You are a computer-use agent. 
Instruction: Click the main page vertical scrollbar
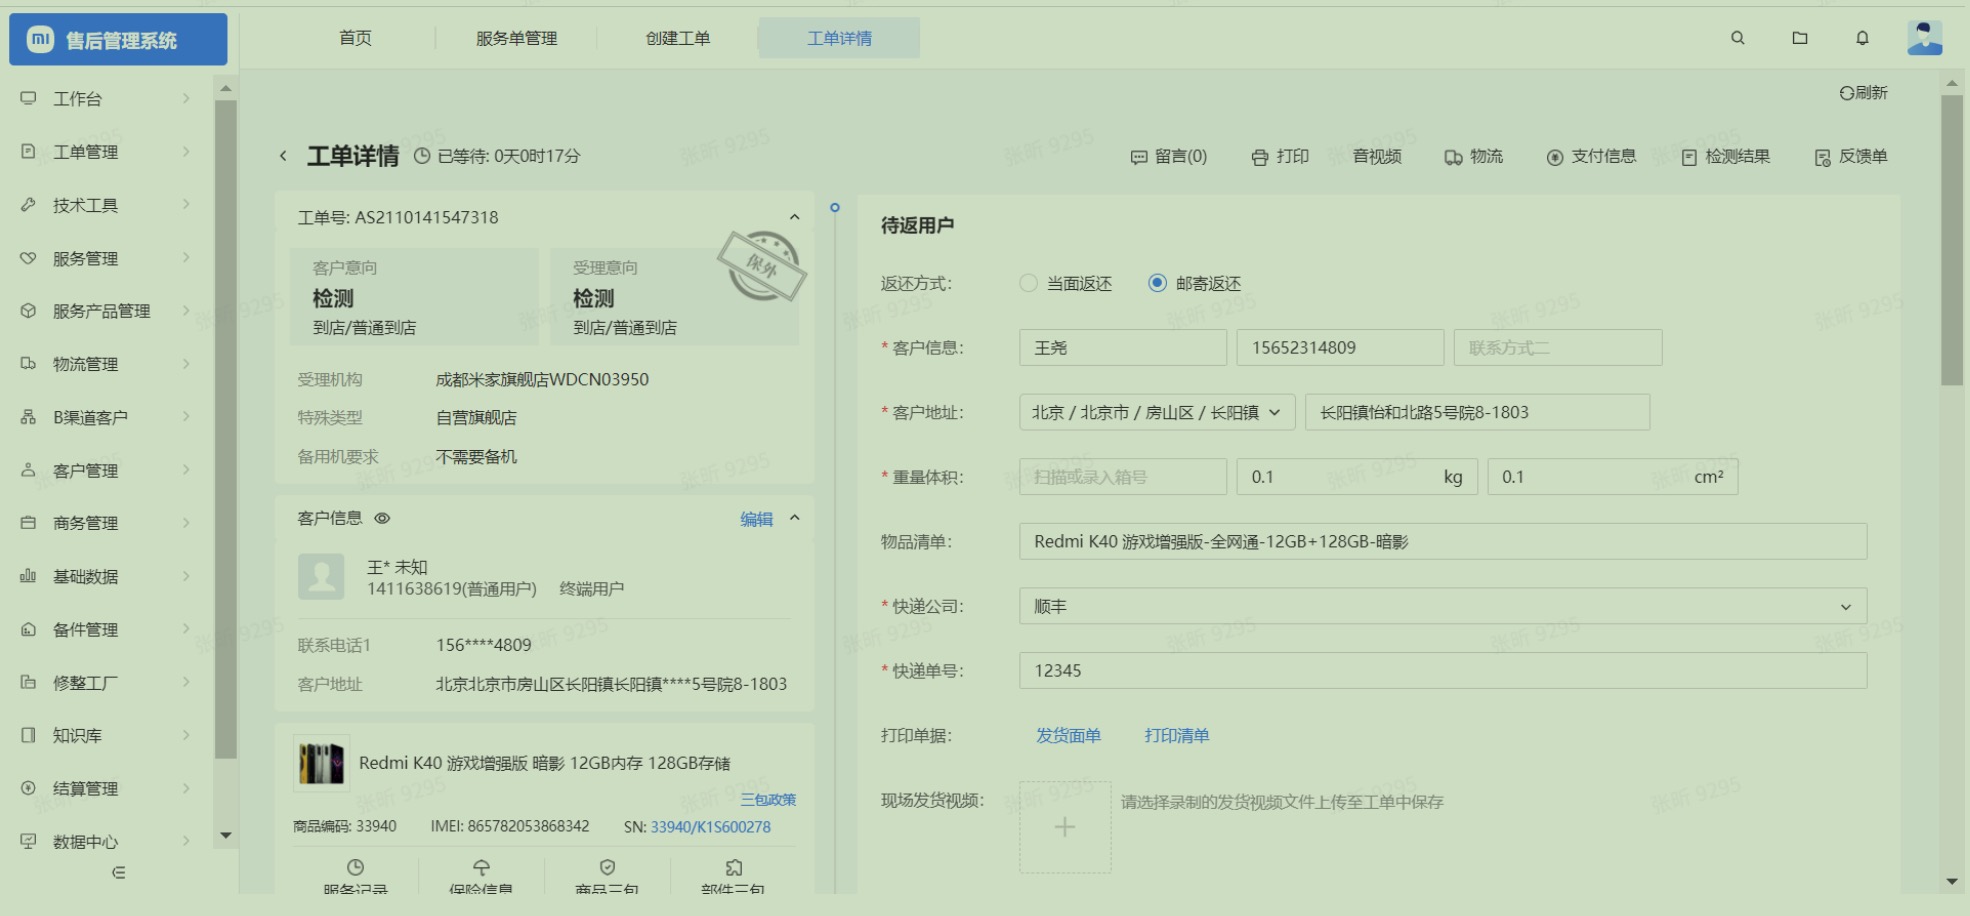tap(1952, 240)
